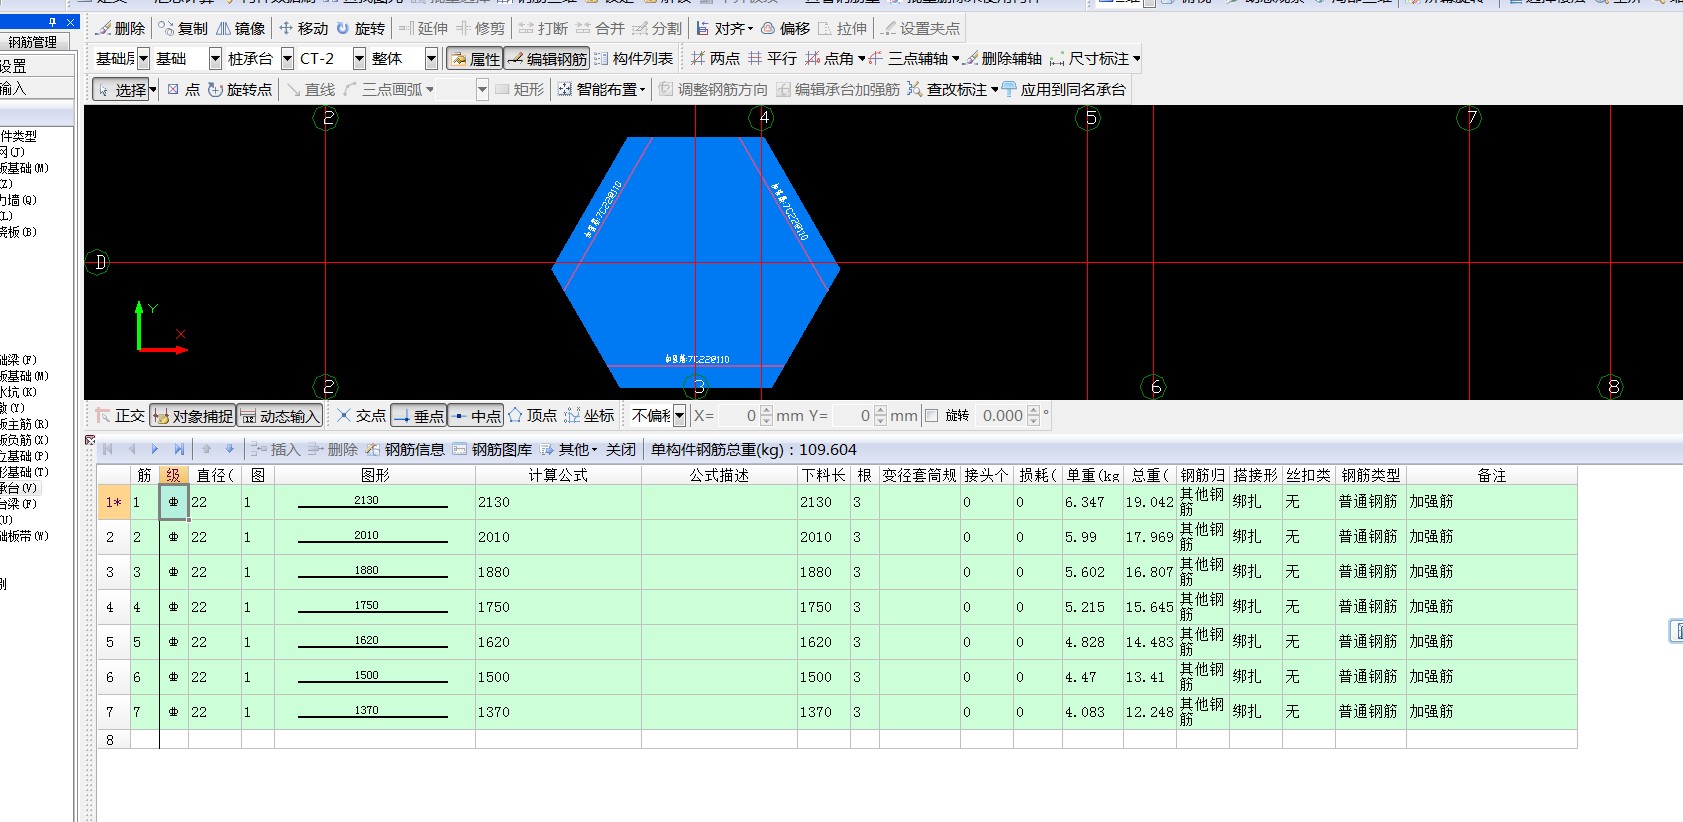Select the 复制 copy tool
This screenshot has width=1683, height=822.
(183, 28)
